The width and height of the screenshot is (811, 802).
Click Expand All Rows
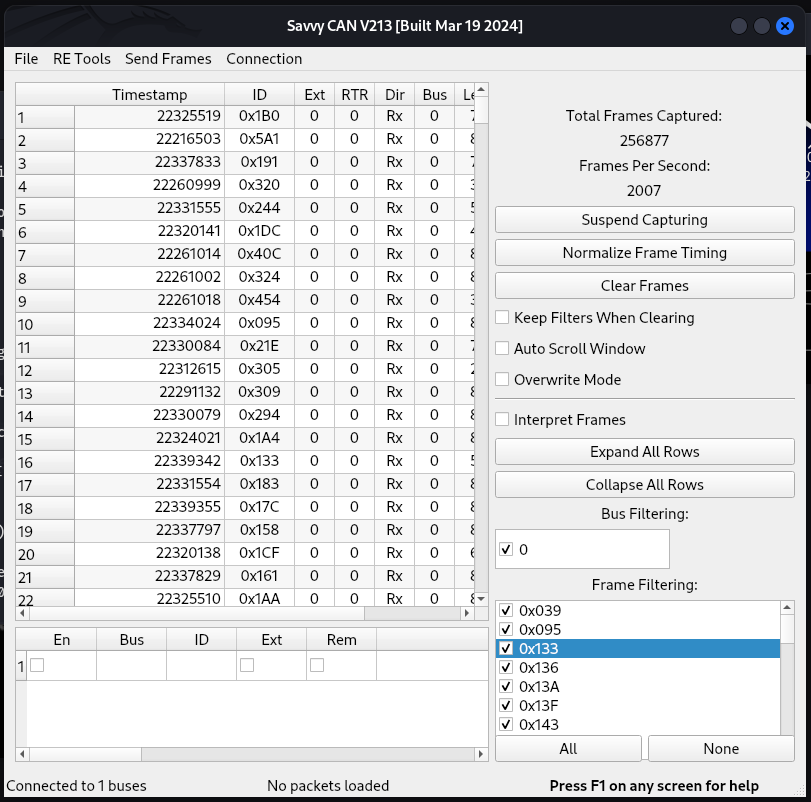coord(644,452)
